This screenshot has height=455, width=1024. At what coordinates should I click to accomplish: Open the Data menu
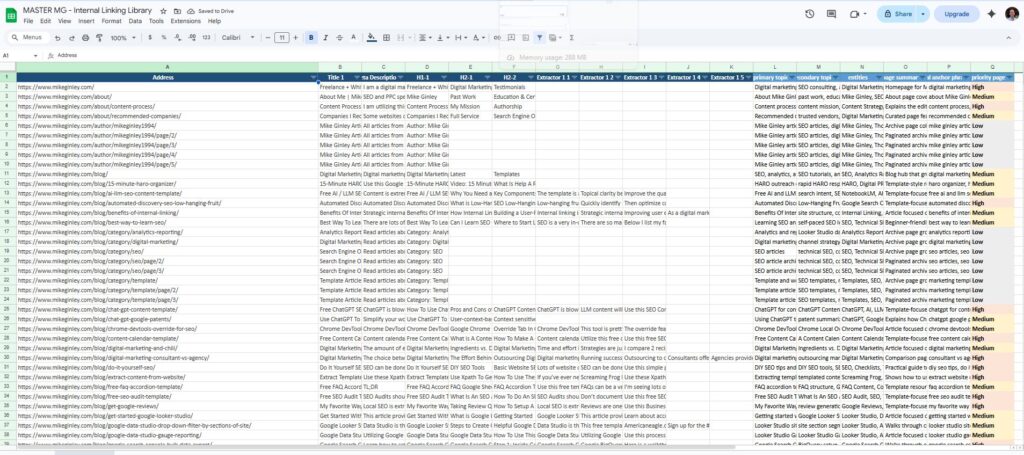click(x=135, y=21)
